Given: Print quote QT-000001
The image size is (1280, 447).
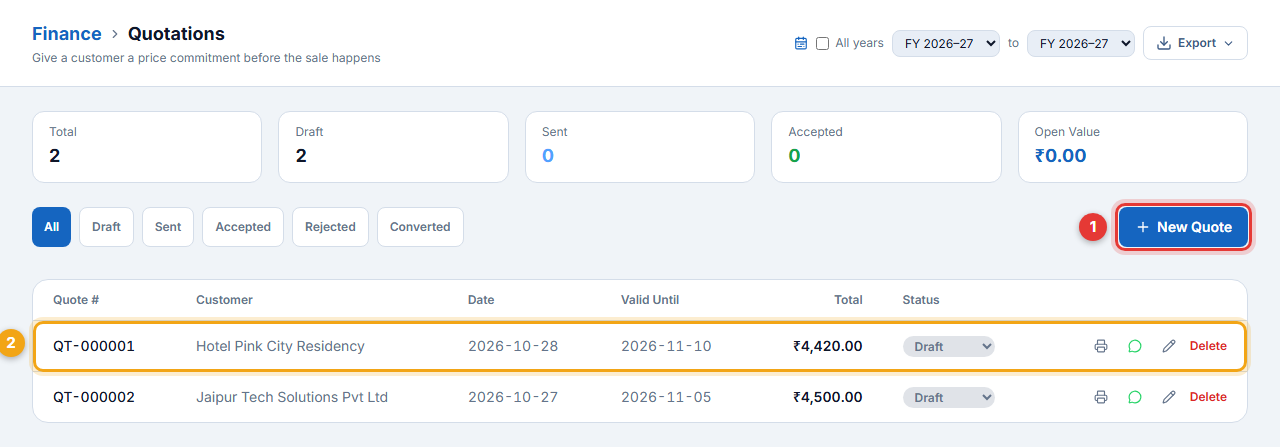Looking at the screenshot, I should (x=1101, y=346).
